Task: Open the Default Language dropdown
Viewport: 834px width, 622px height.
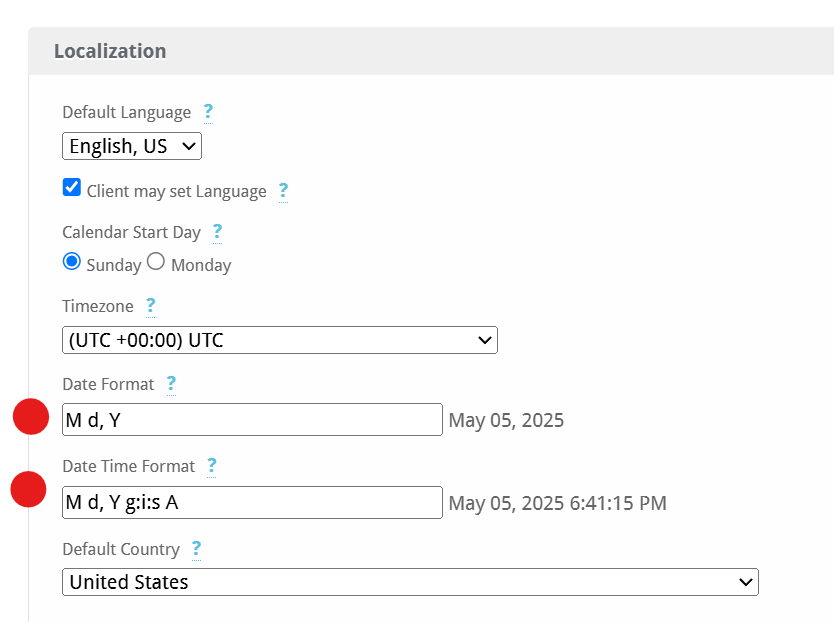Action: pyautogui.click(x=132, y=146)
